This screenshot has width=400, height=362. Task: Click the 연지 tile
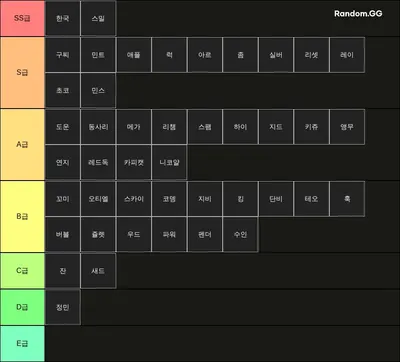click(63, 162)
